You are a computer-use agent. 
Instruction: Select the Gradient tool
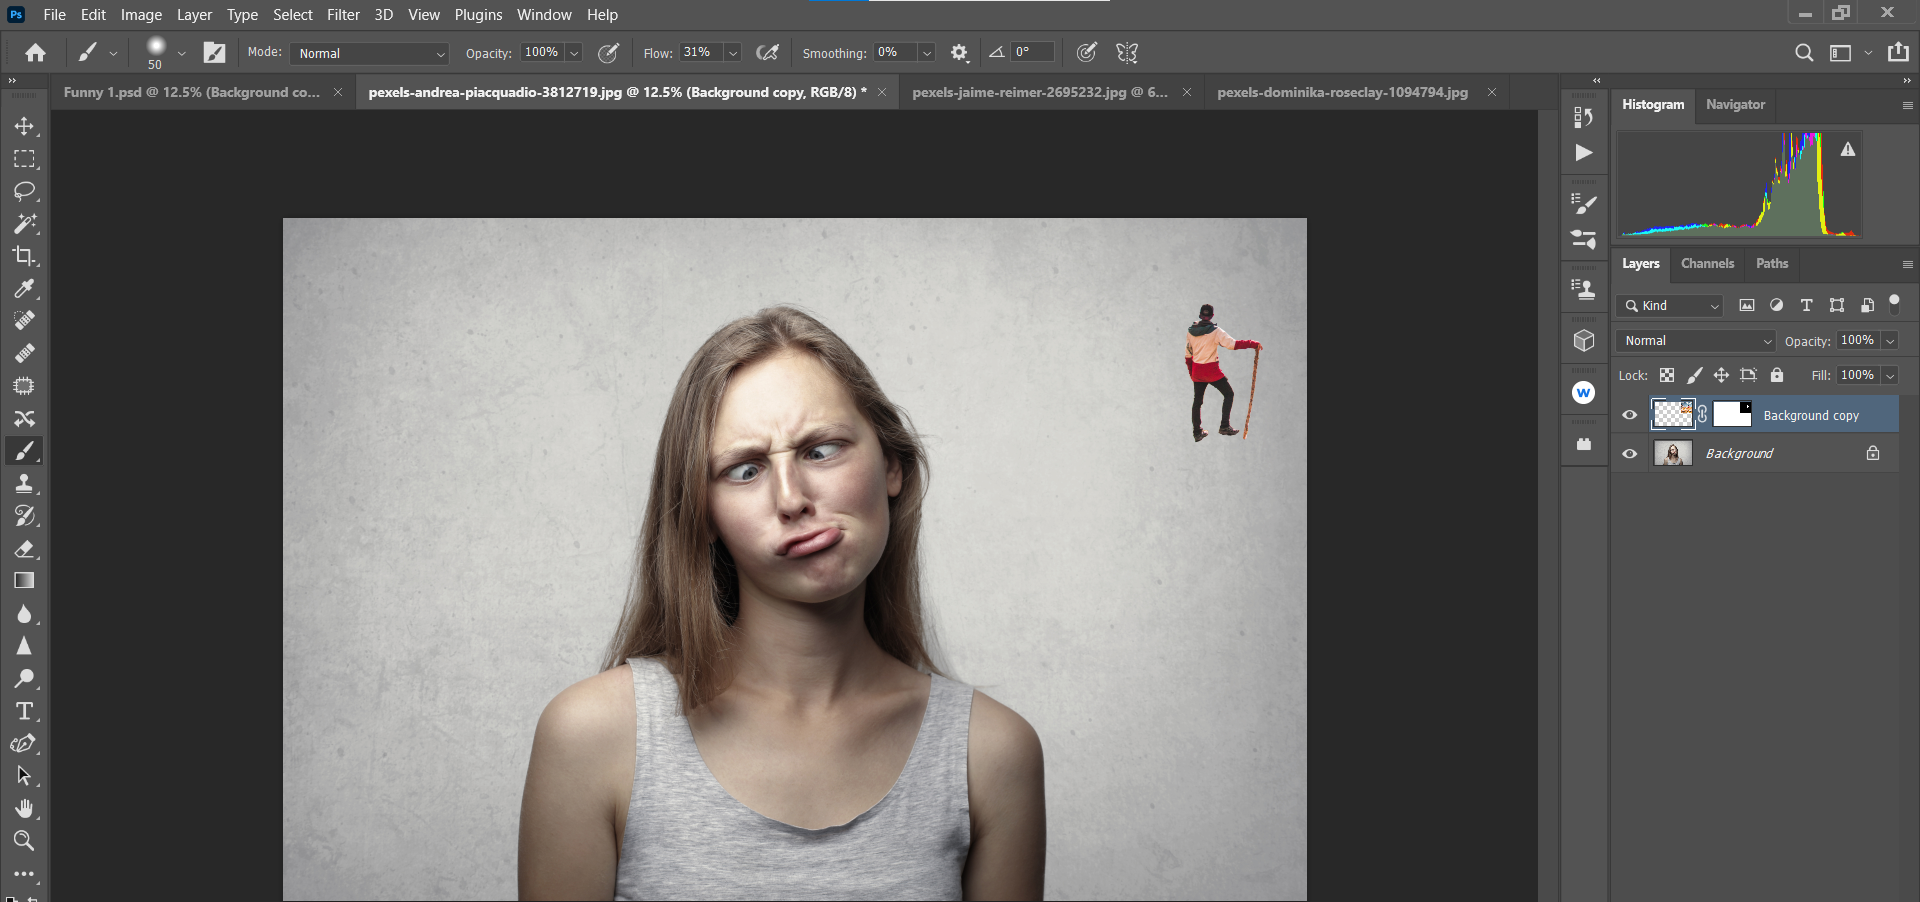24,580
